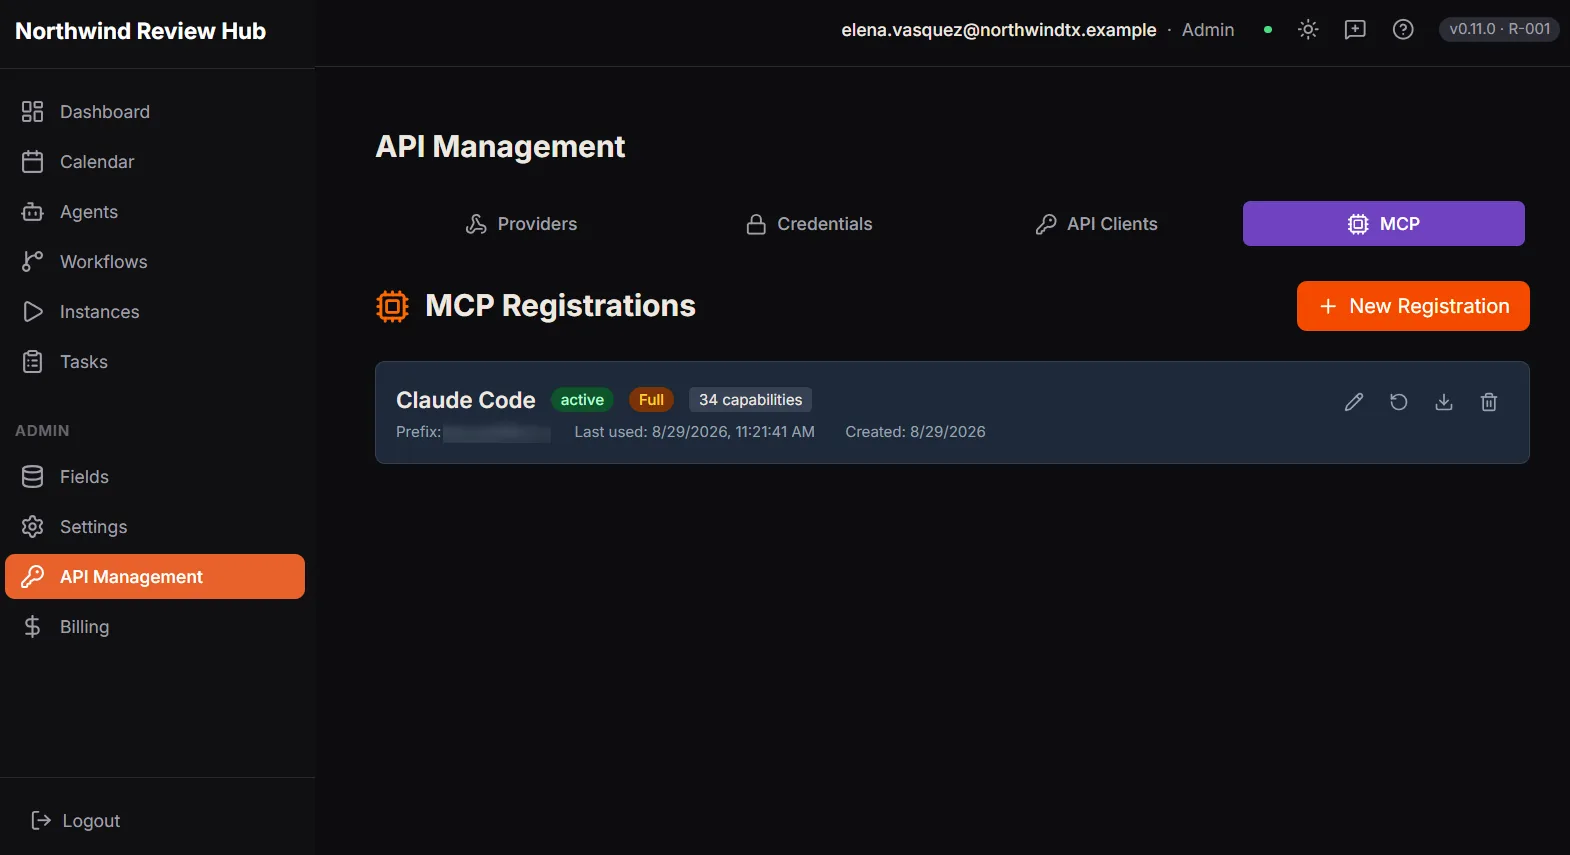Select API Management sidebar item
The width and height of the screenshot is (1570, 855).
(155, 577)
